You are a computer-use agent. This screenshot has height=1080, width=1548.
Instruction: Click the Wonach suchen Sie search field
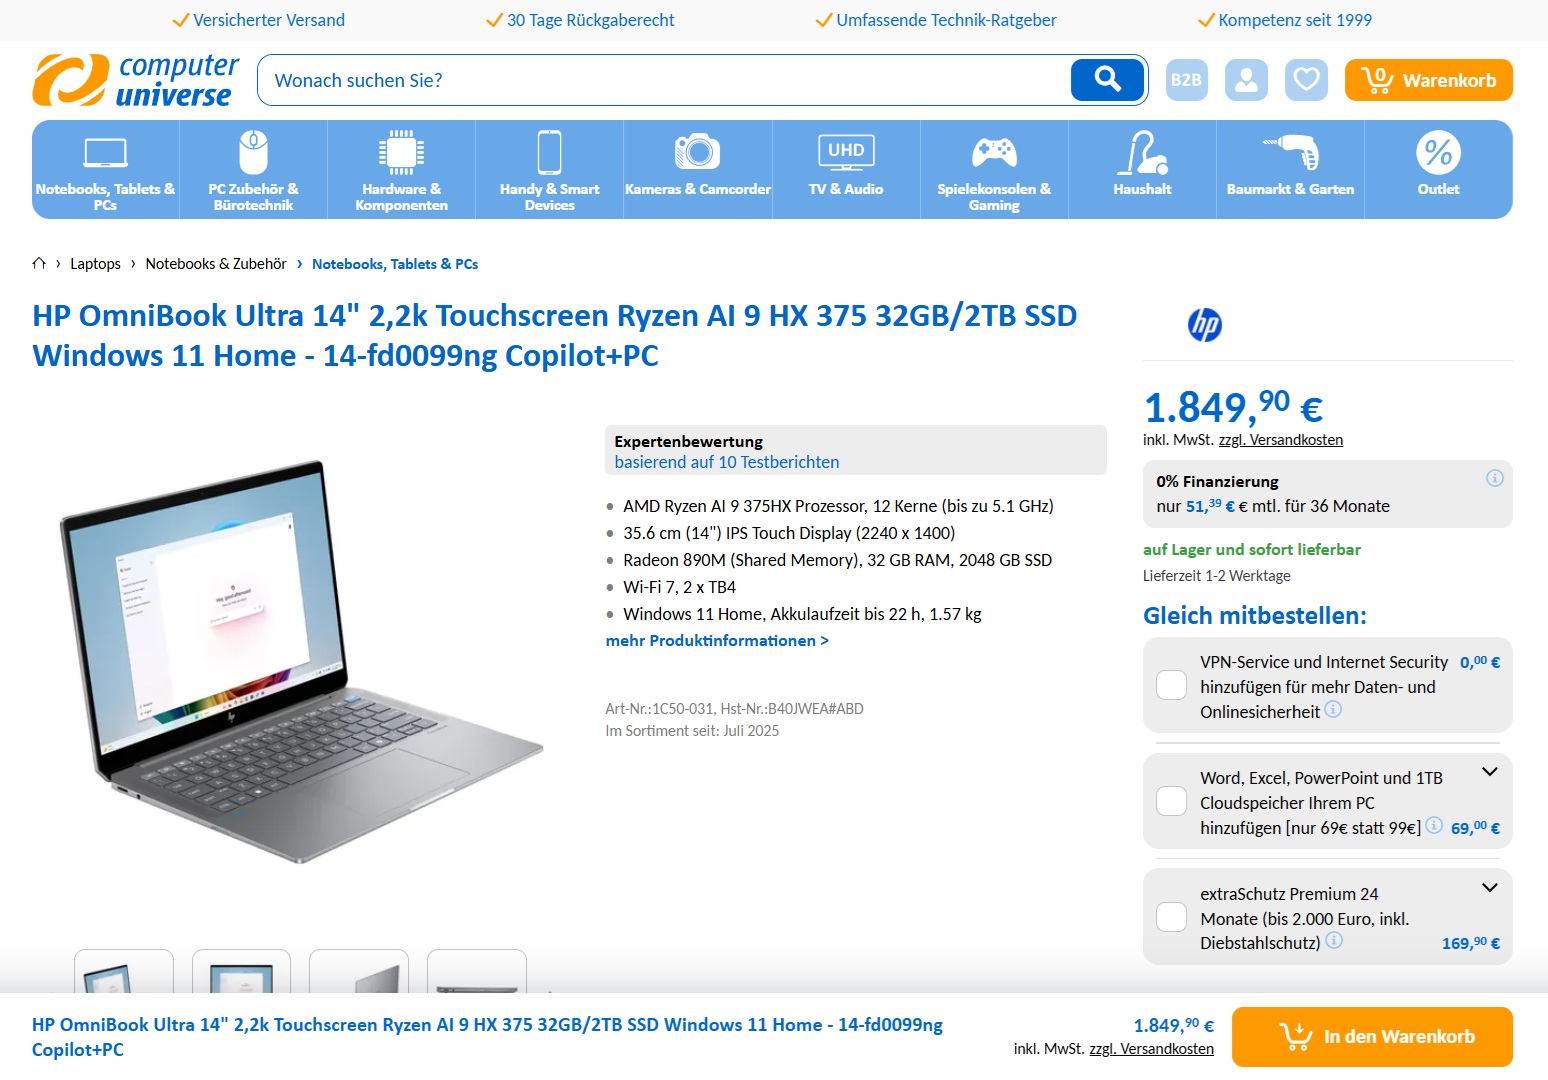(664, 80)
